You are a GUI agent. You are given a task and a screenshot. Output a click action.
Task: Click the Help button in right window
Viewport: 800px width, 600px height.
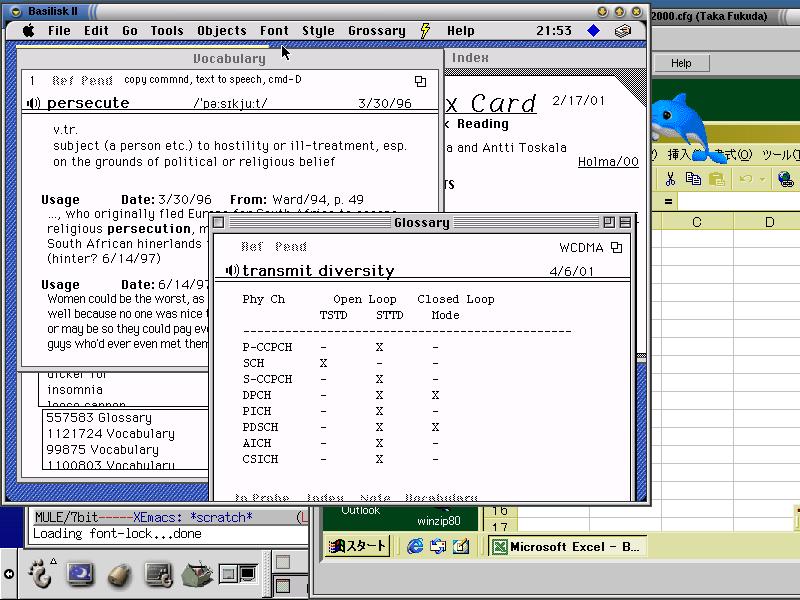[x=681, y=63]
